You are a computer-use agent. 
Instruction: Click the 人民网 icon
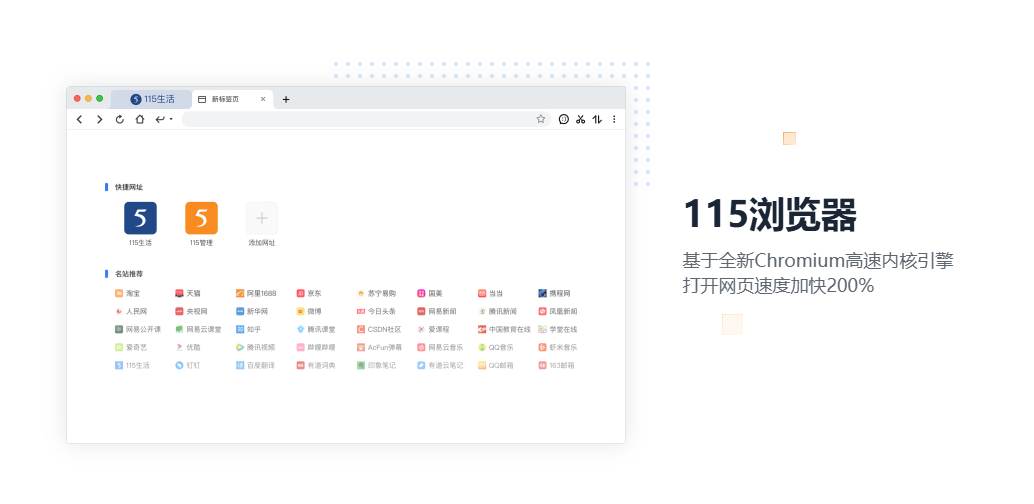click(x=119, y=311)
